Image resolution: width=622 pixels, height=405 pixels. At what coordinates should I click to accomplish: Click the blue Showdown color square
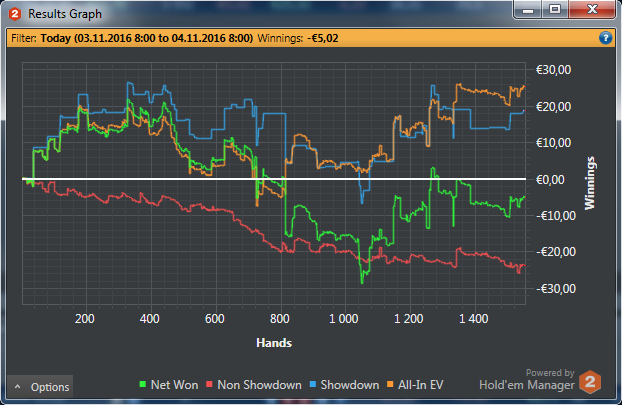coord(313,384)
